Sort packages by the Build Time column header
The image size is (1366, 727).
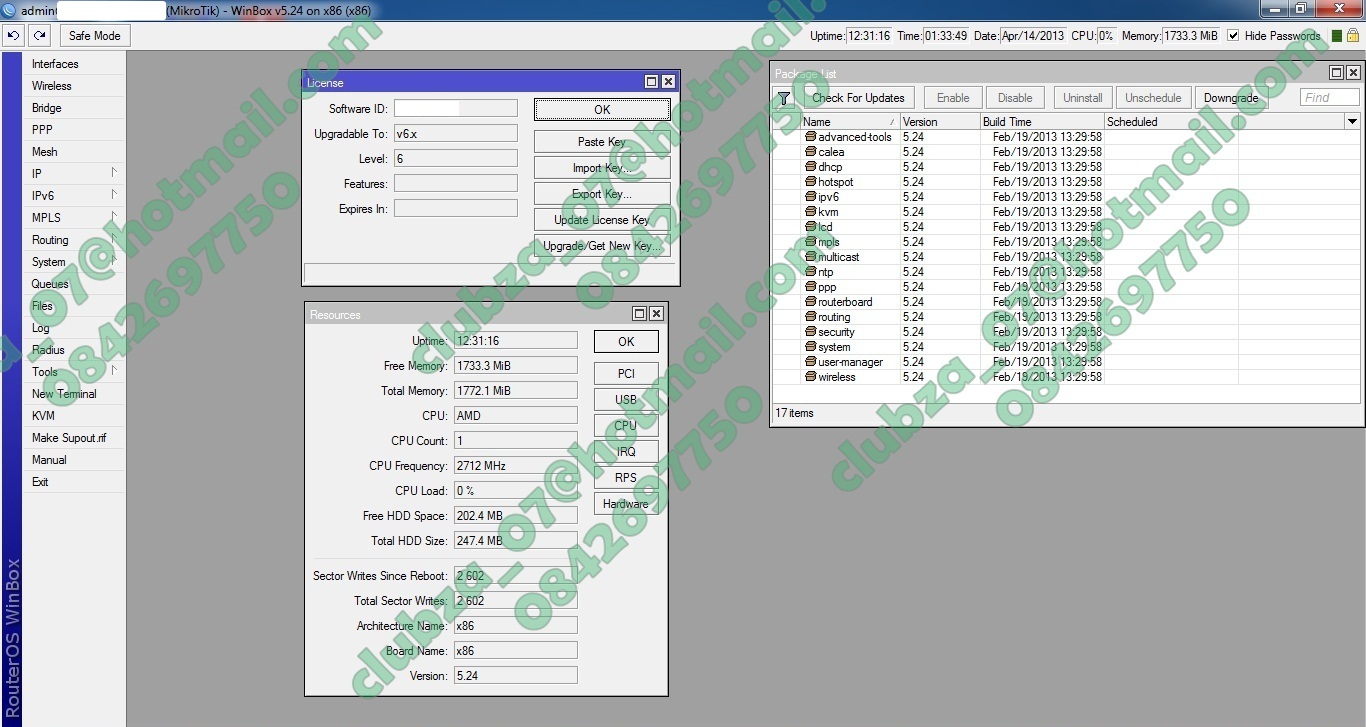click(1042, 122)
